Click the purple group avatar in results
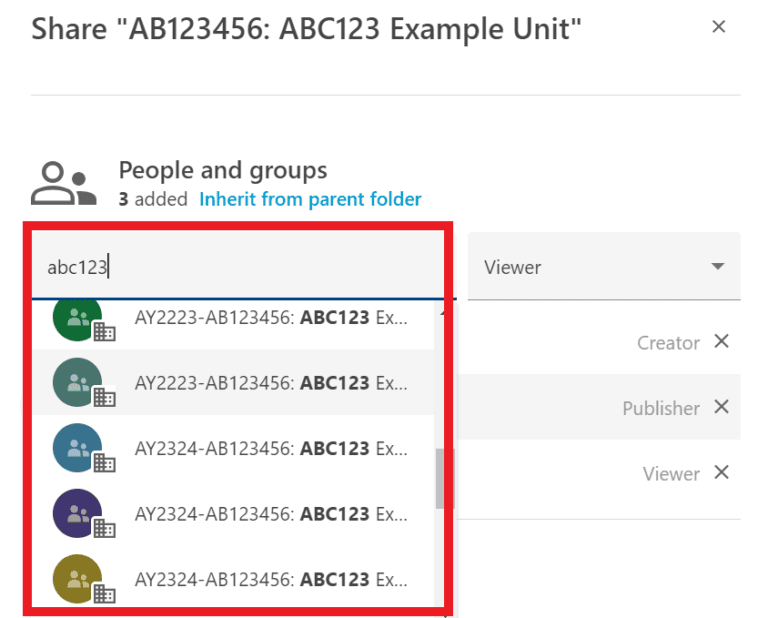 click(x=77, y=514)
